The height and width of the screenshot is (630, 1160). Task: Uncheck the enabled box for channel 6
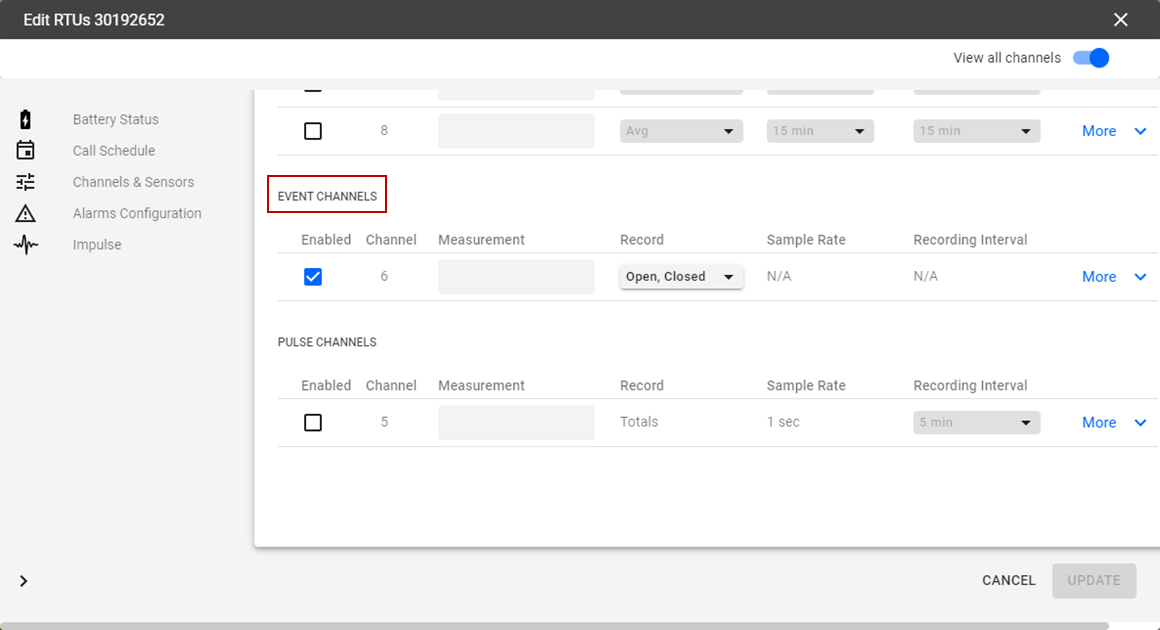[x=313, y=277]
